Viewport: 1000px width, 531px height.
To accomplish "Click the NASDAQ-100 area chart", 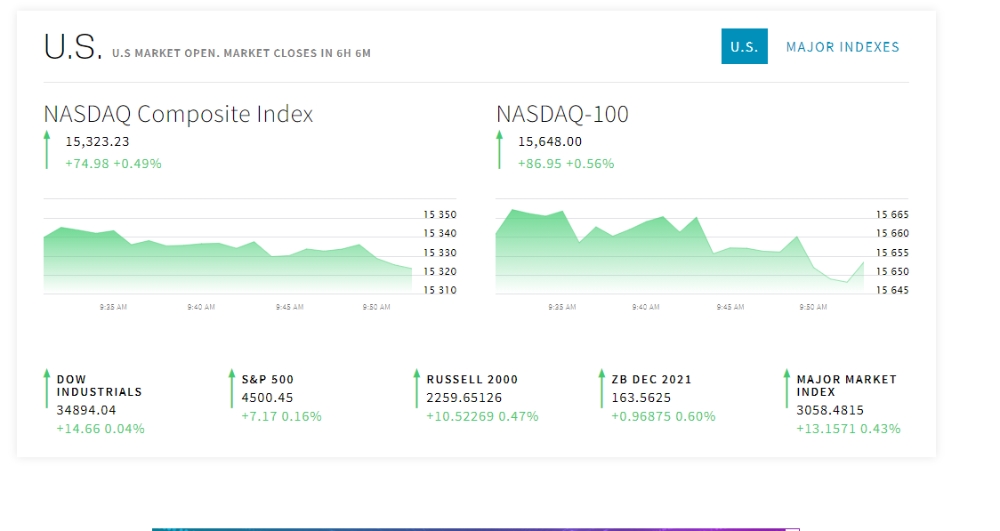I will point(680,251).
